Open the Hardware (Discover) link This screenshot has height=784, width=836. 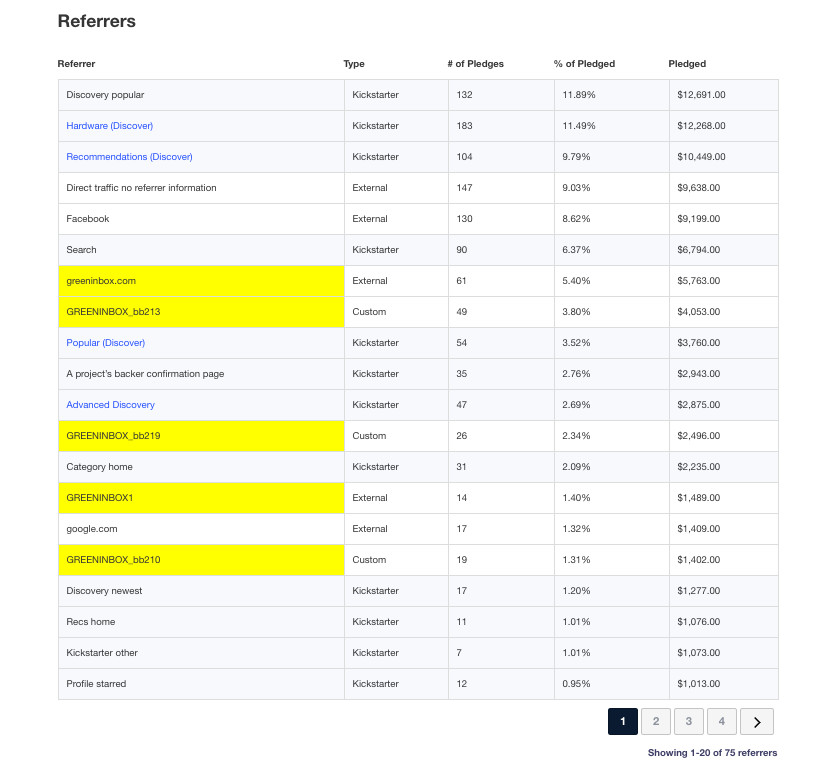(110, 126)
